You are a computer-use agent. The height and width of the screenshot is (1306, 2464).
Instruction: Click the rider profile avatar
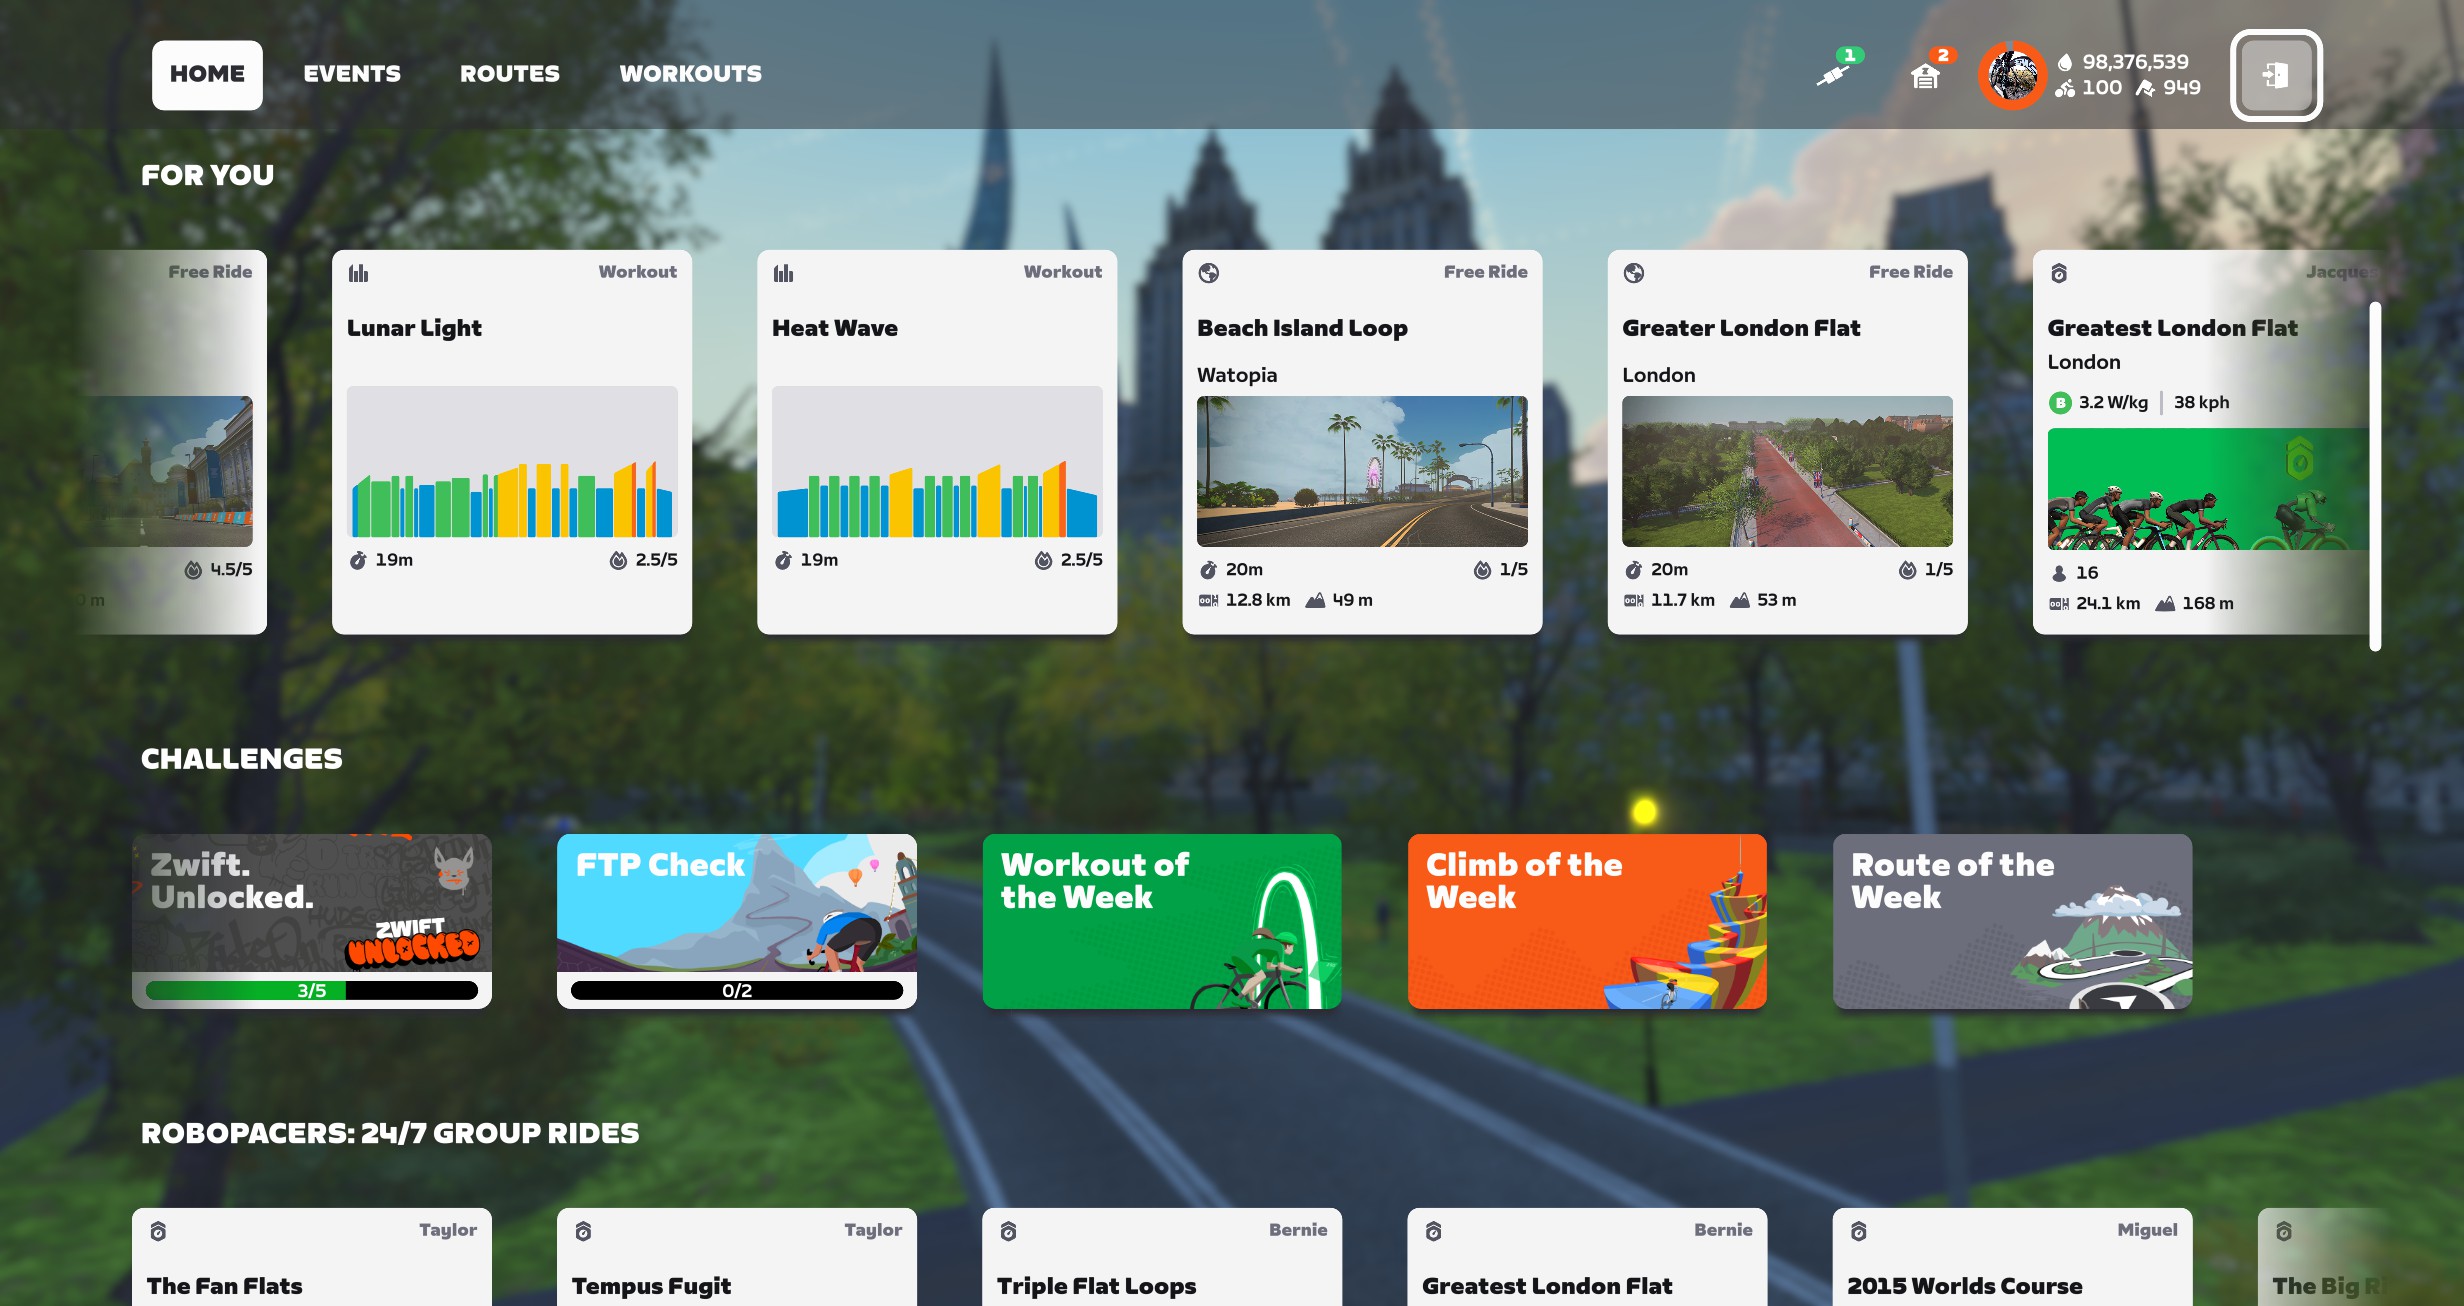coord(2012,75)
